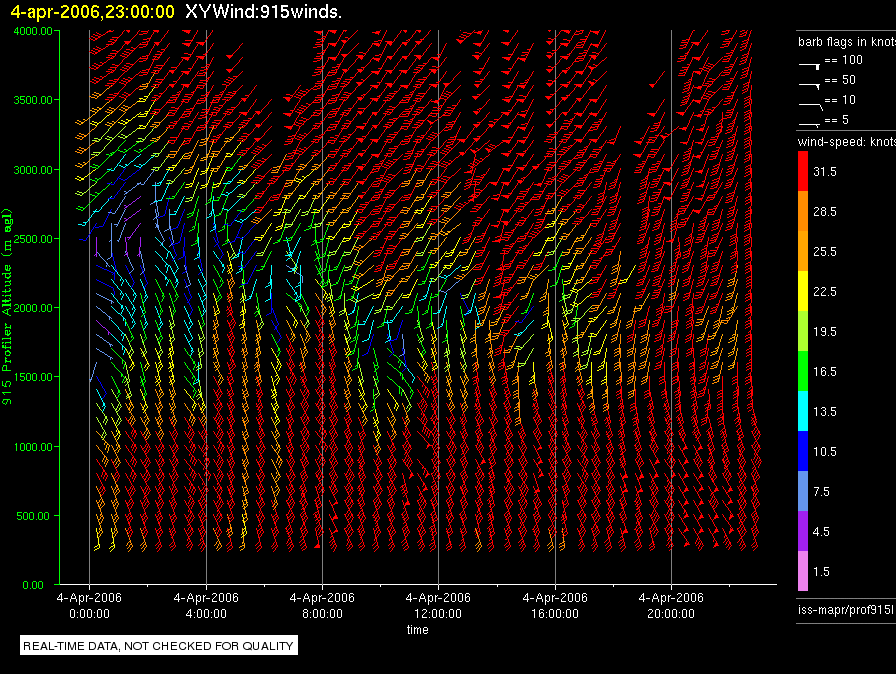Click the red 31.5 knots color swatch
This screenshot has width=896, height=674.
(803, 172)
